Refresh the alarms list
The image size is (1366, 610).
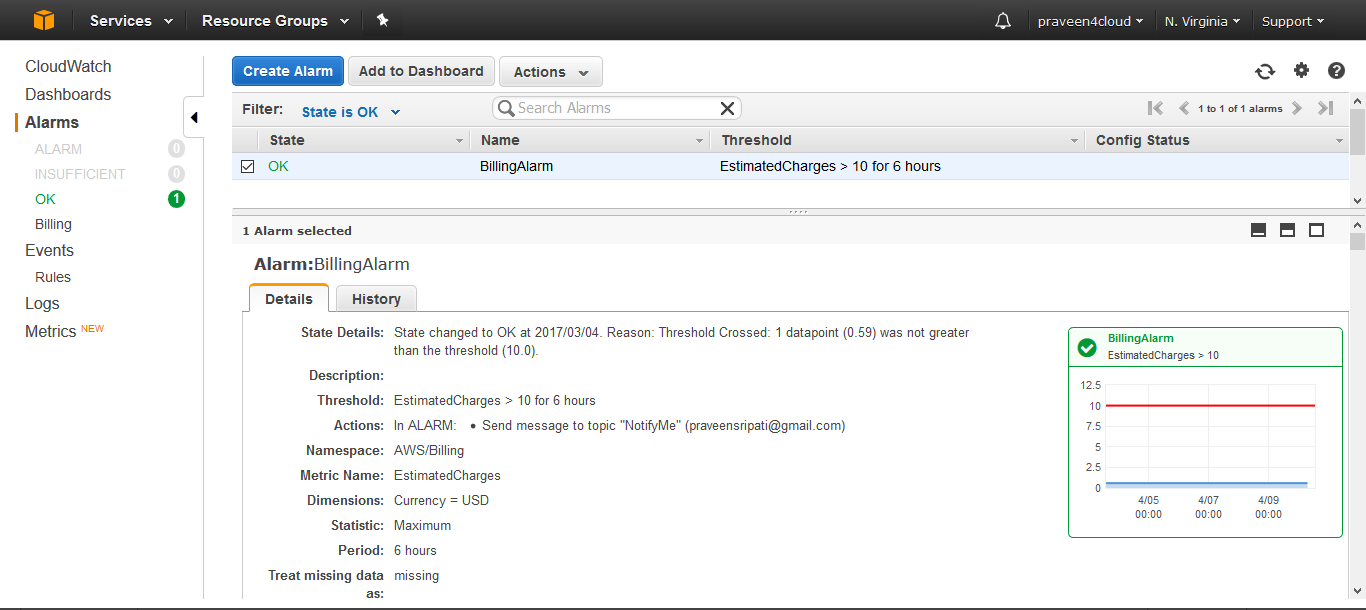[x=1265, y=71]
